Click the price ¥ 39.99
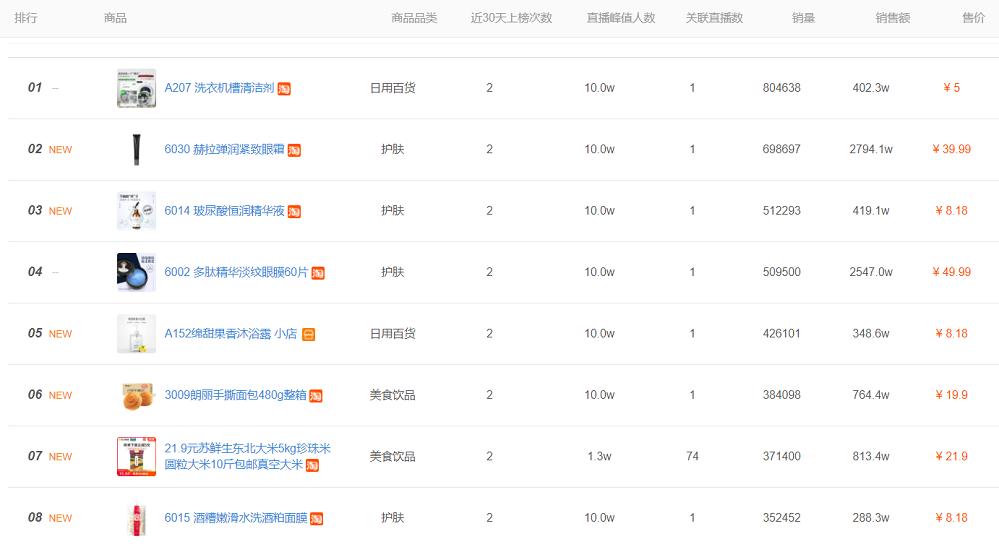The image size is (999, 547). click(951, 149)
